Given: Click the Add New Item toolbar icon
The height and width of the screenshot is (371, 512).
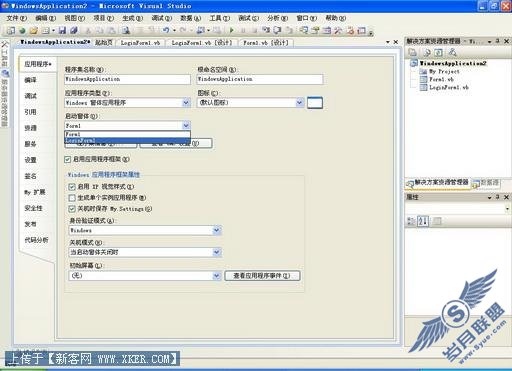Looking at the screenshot, I should (x=46, y=31).
